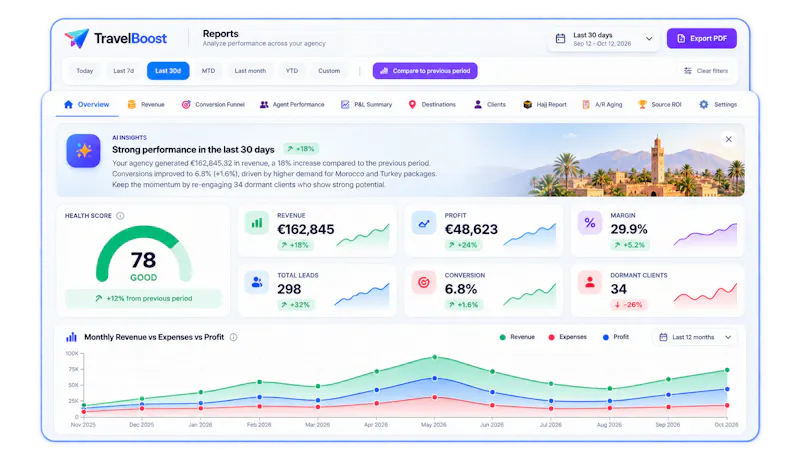Click the Conversion value 6.8%
This screenshot has width=800, height=450.
(x=461, y=289)
